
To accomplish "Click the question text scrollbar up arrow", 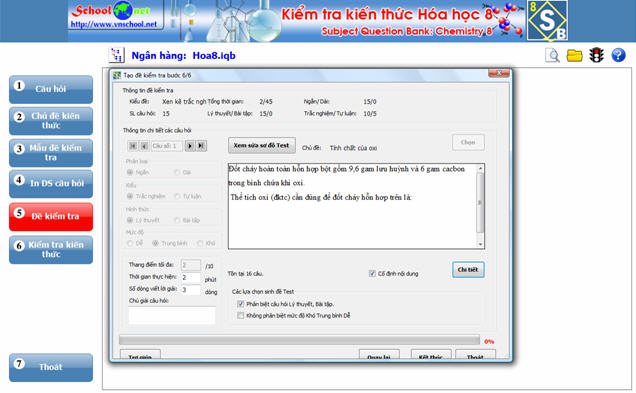I will click(x=480, y=168).
